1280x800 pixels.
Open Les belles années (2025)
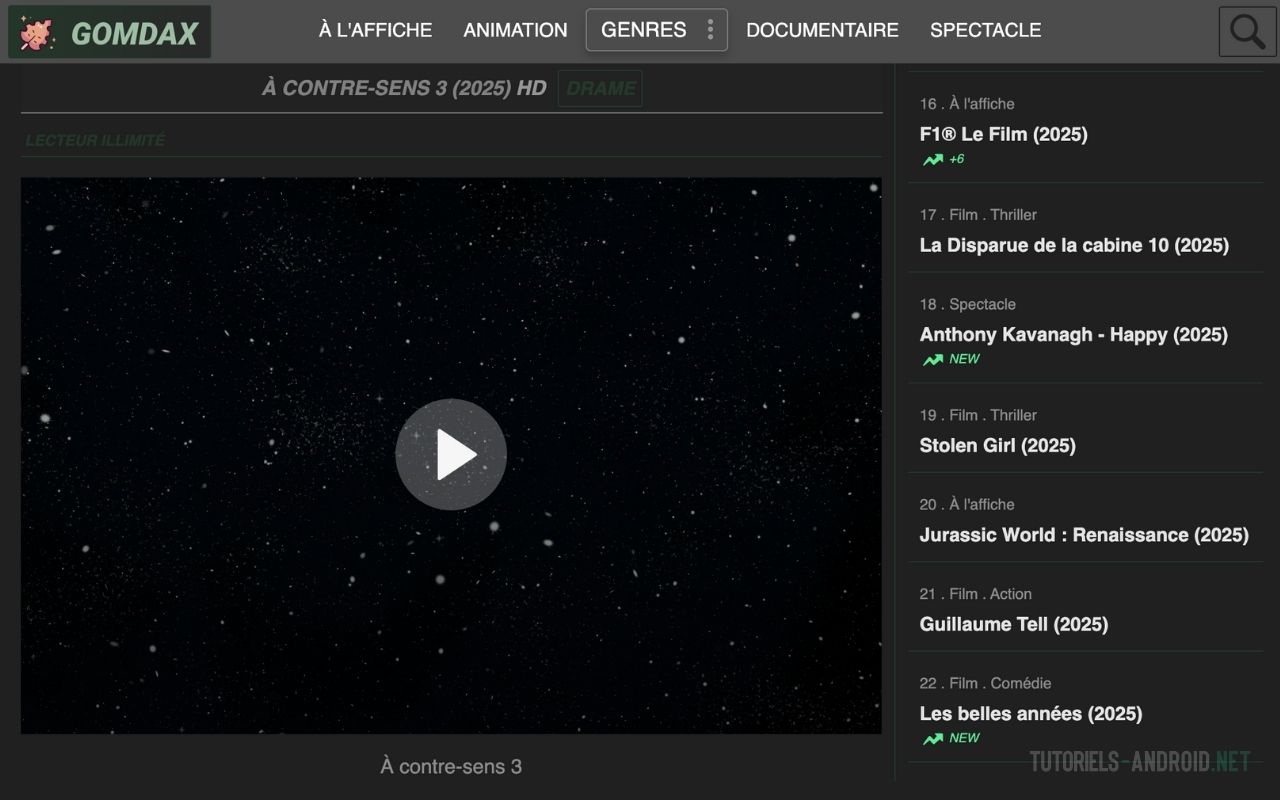pos(1030,714)
